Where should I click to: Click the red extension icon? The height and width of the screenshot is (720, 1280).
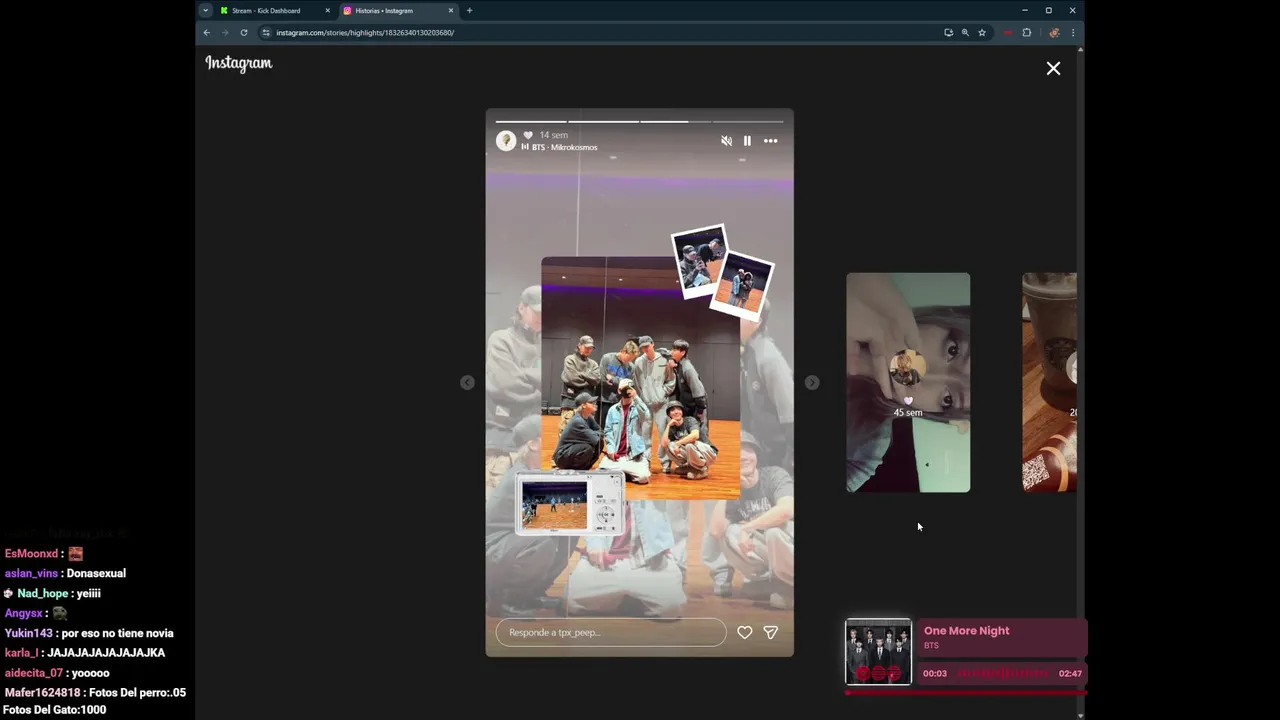pos(1008,33)
